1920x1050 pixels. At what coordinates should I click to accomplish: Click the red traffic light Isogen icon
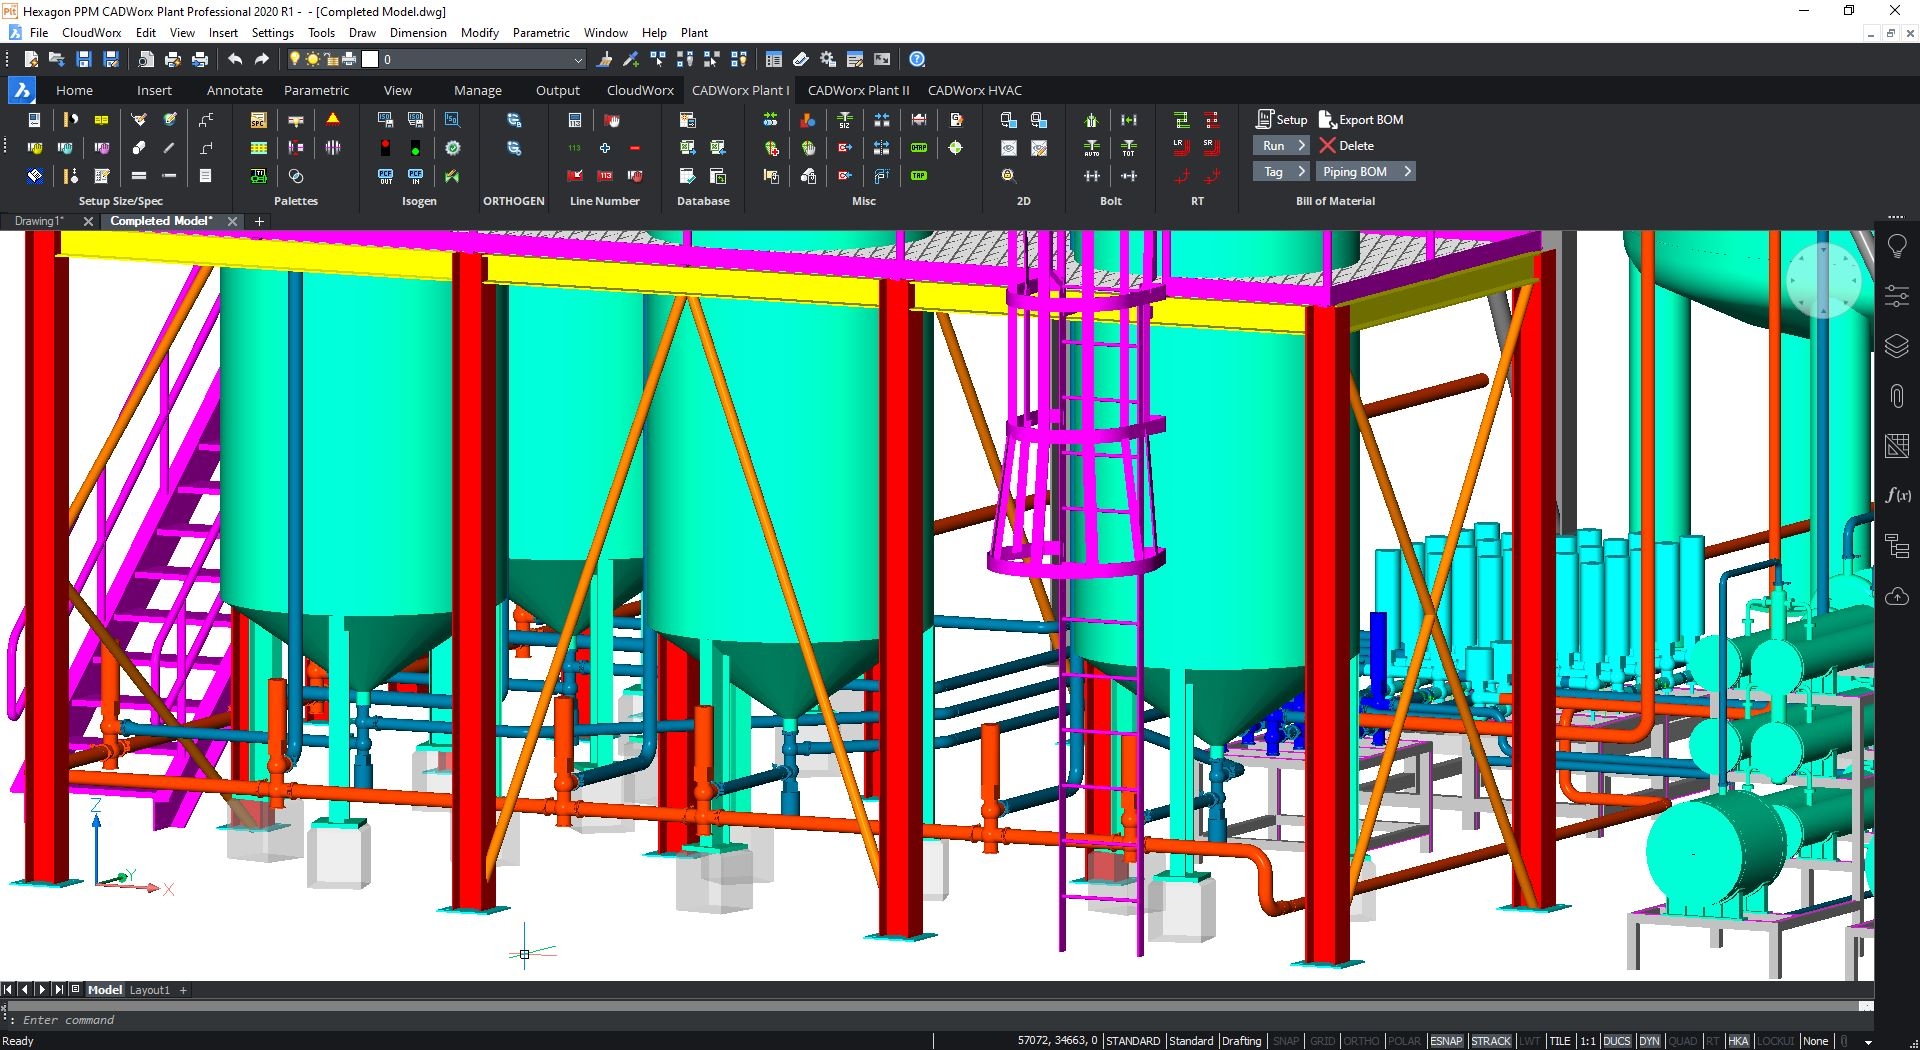[x=385, y=148]
